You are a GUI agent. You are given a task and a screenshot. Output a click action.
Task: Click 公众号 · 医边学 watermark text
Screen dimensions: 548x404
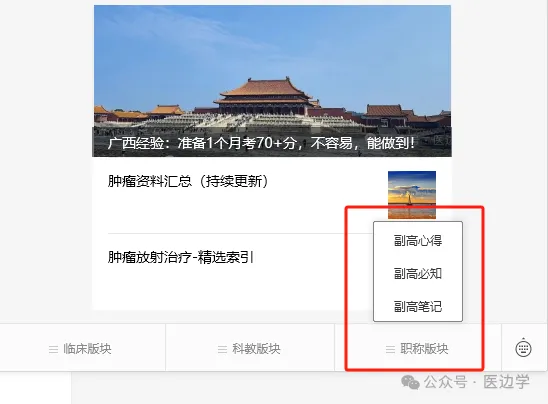(x=477, y=382)
